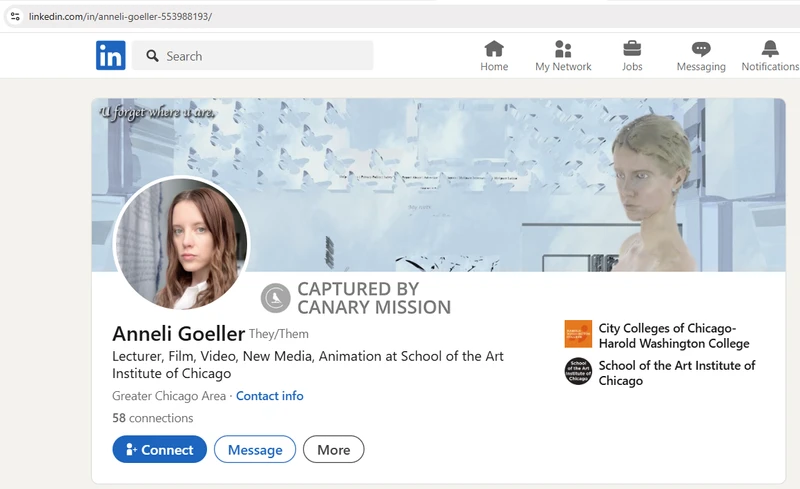Click the Connect button

tap(160, 449)
